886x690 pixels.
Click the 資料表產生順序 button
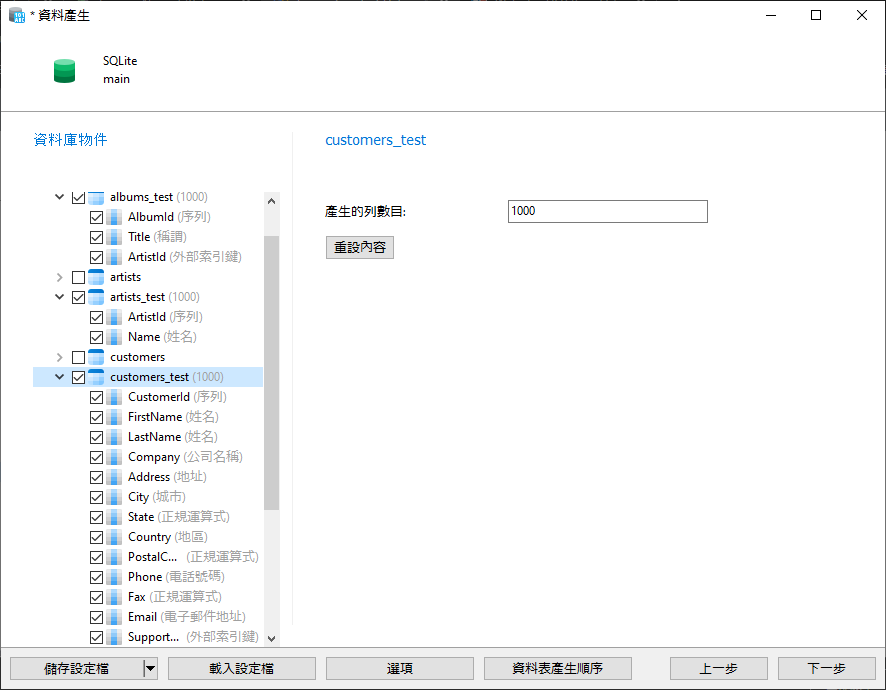557,668
